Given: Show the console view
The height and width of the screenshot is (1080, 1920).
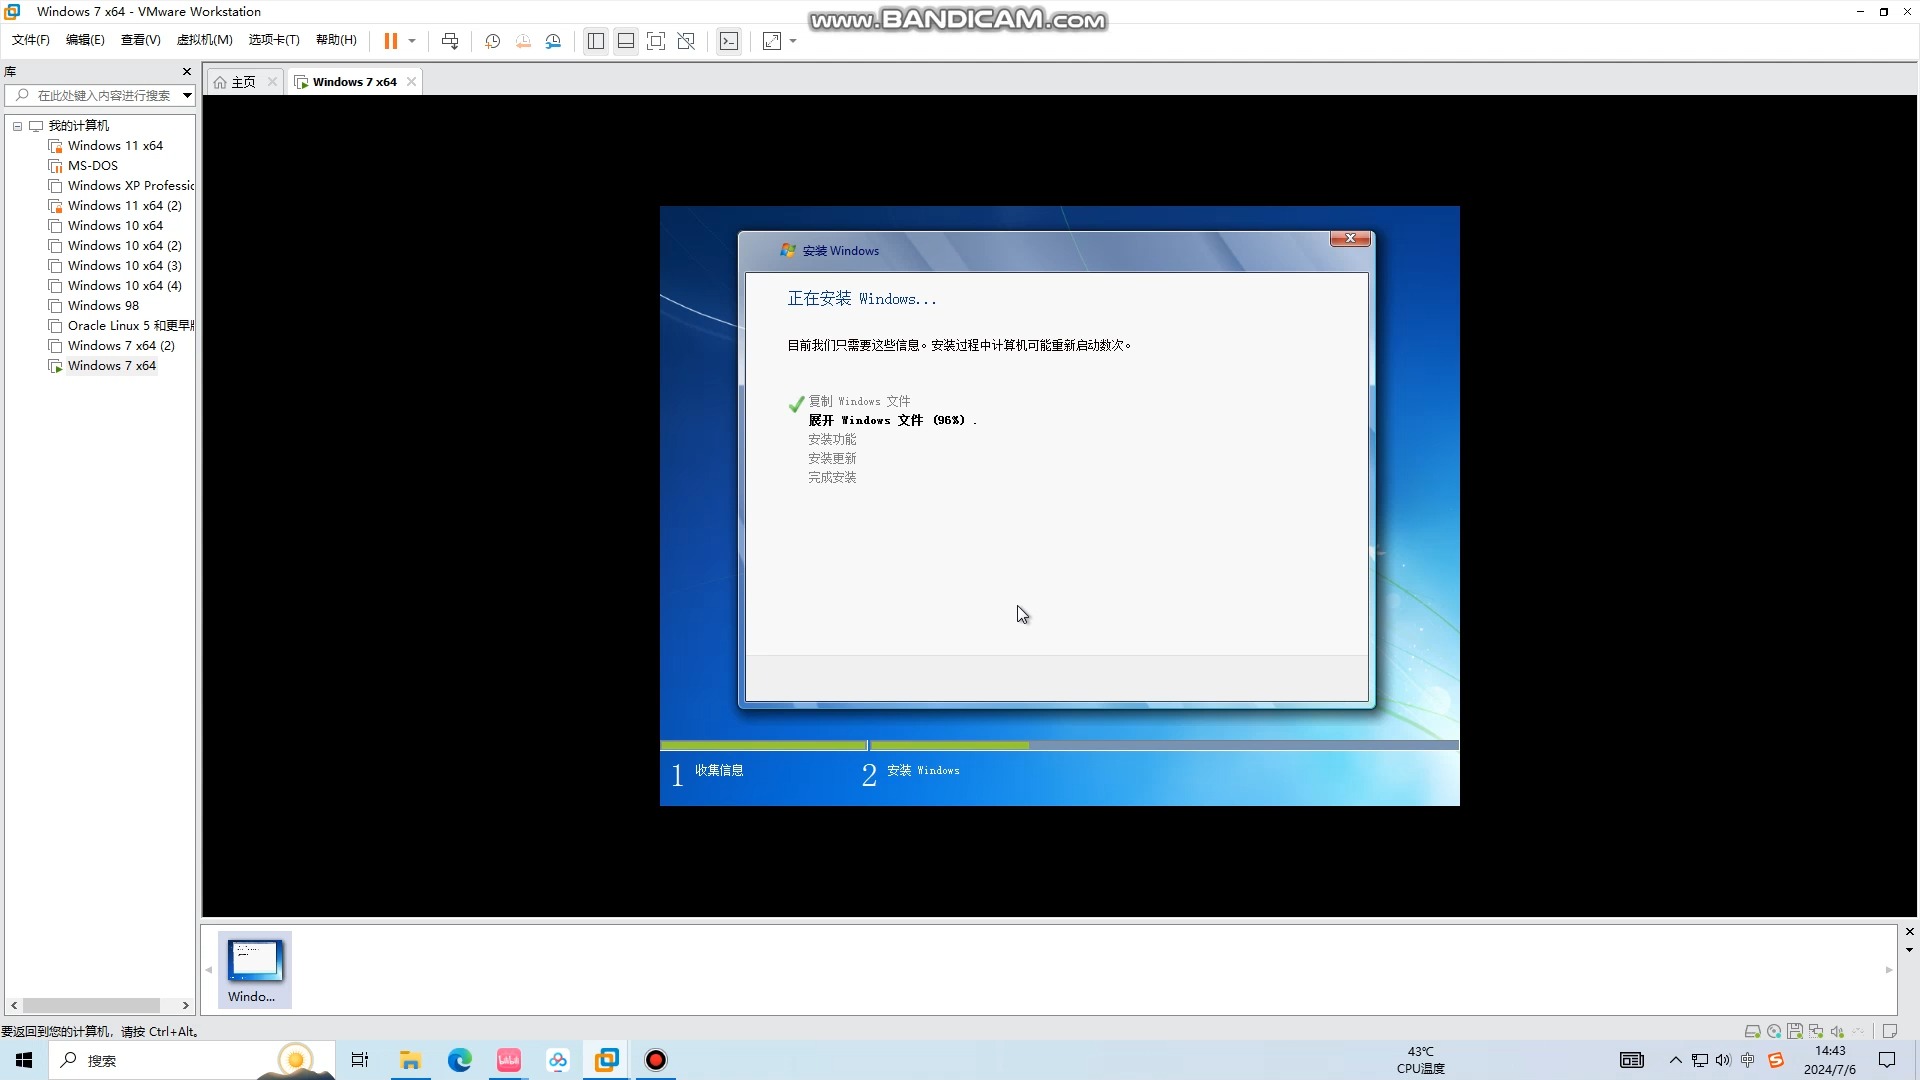Looking at the screenshot, I should (x=729, y=41).
